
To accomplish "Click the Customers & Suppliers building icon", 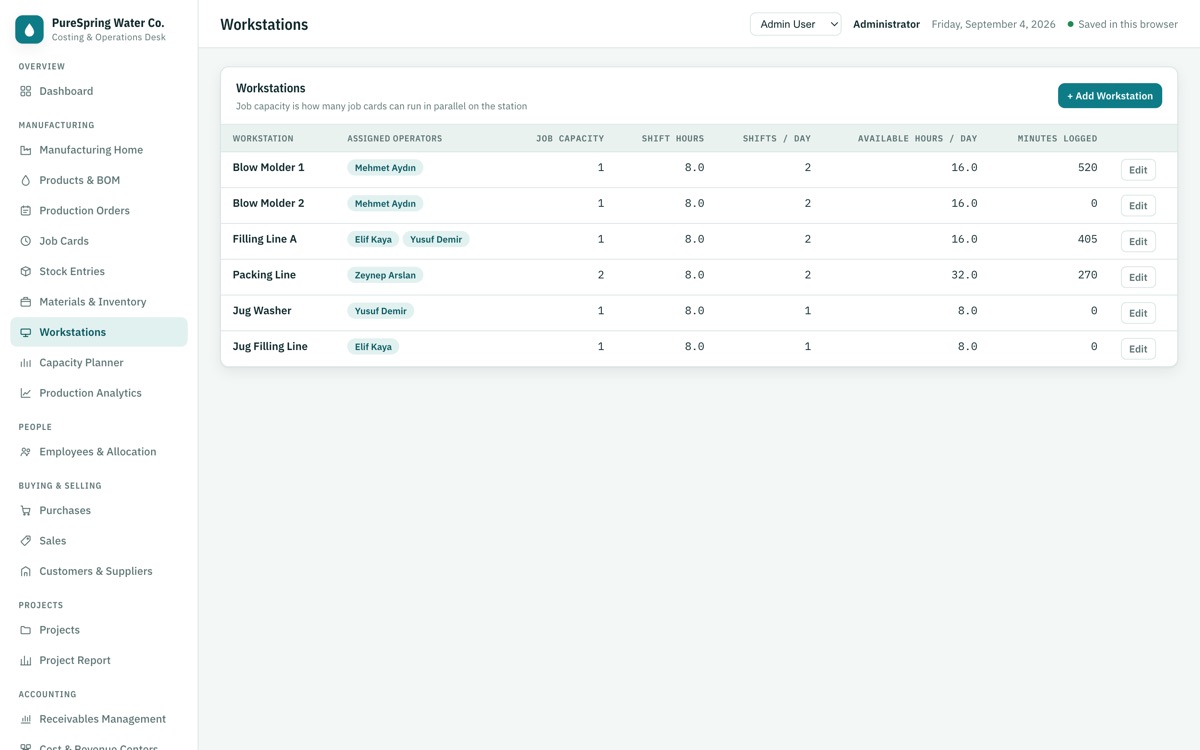I will (x=26, y=571).
